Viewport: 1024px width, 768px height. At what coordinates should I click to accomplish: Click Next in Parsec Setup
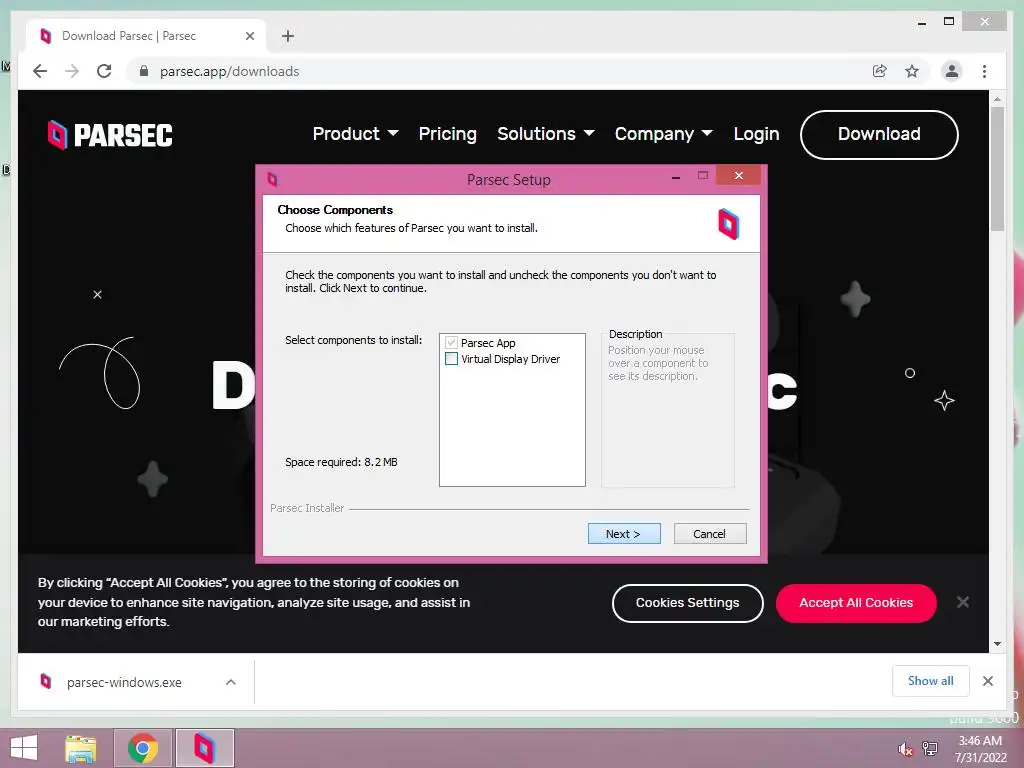click(x=624, y=534)
